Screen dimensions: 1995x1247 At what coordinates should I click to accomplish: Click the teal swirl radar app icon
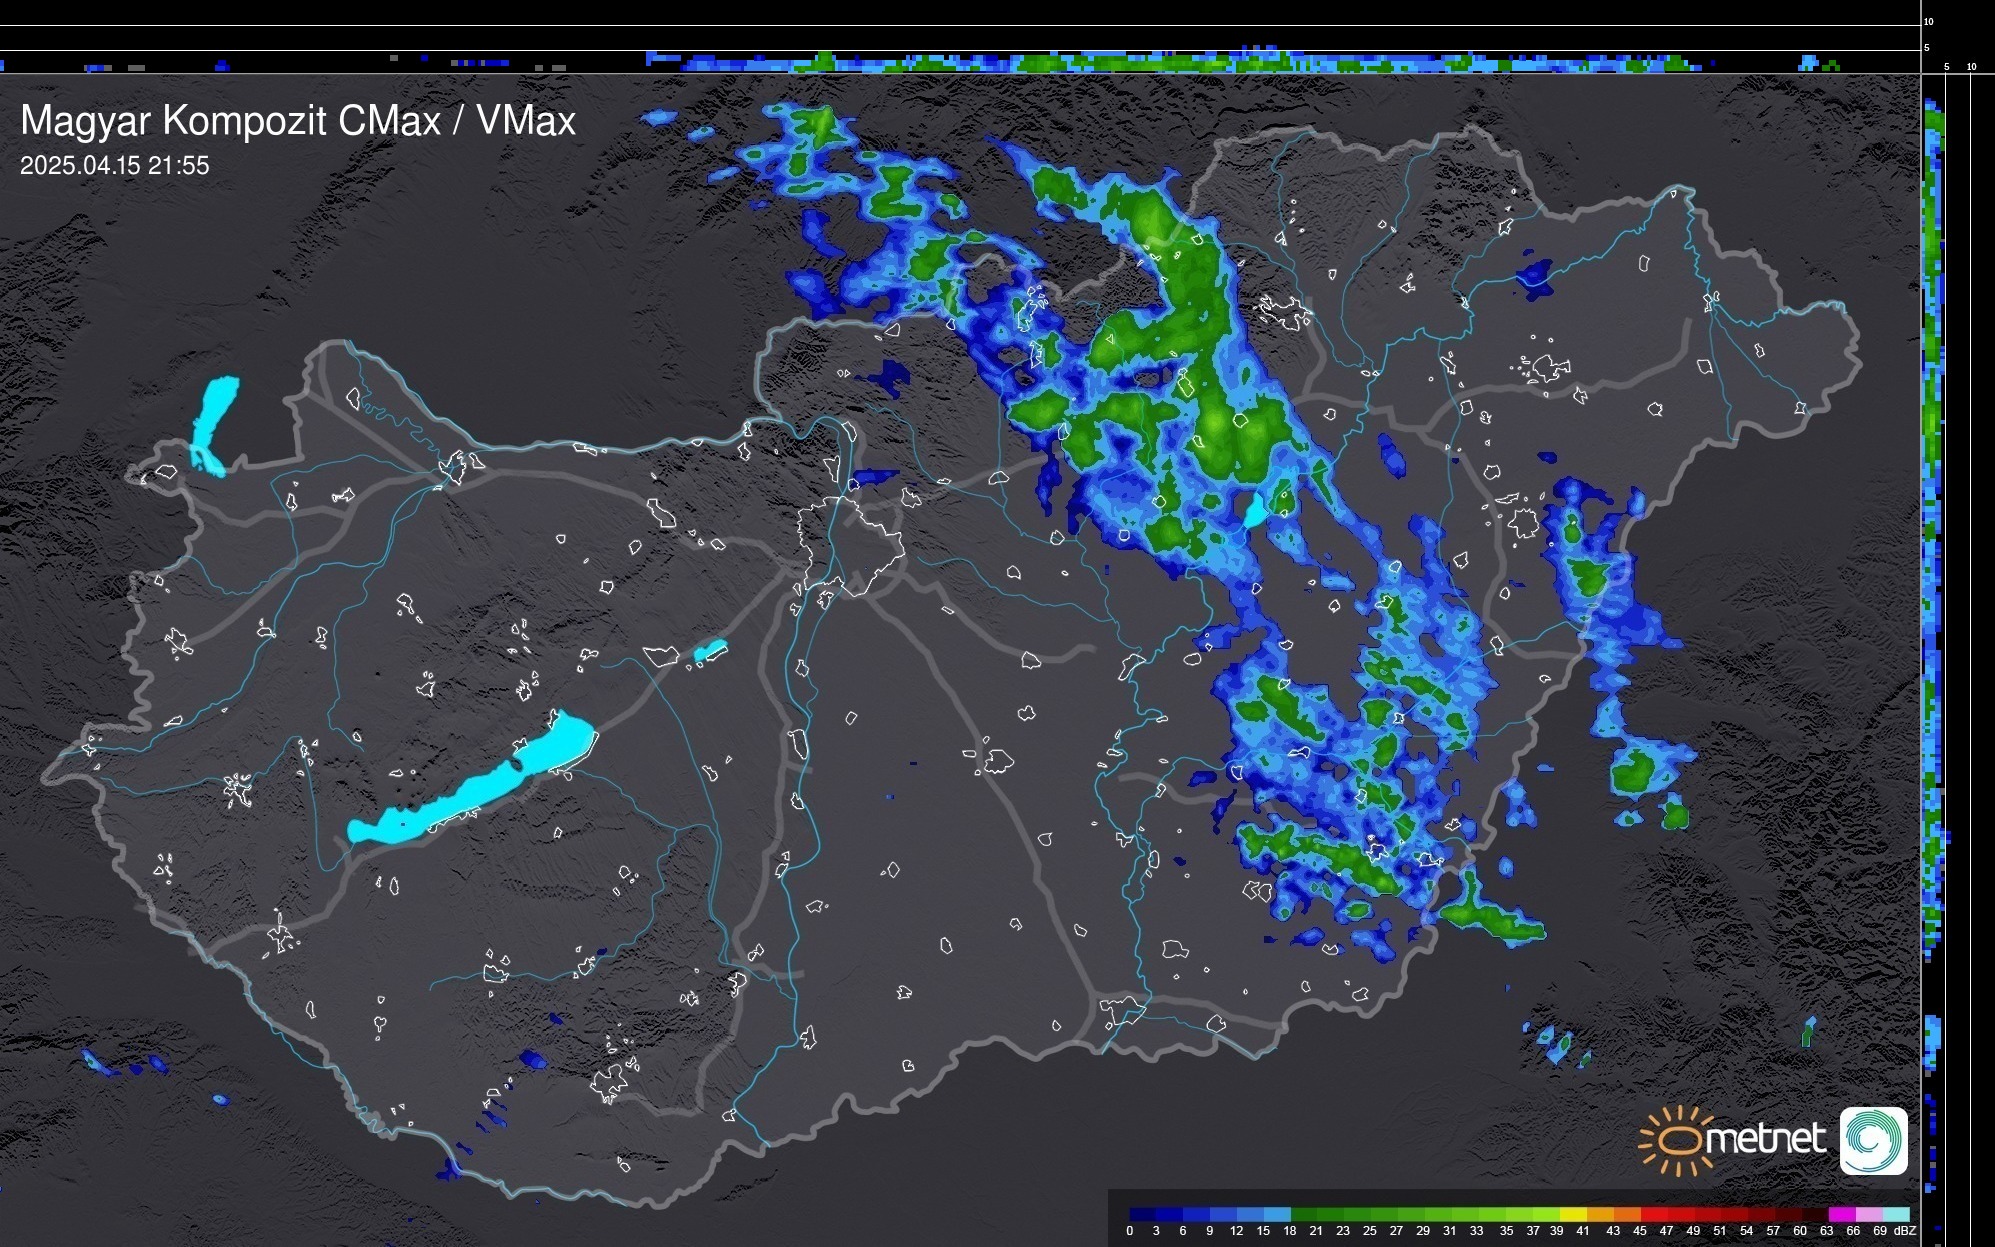coord(1873,1140)
